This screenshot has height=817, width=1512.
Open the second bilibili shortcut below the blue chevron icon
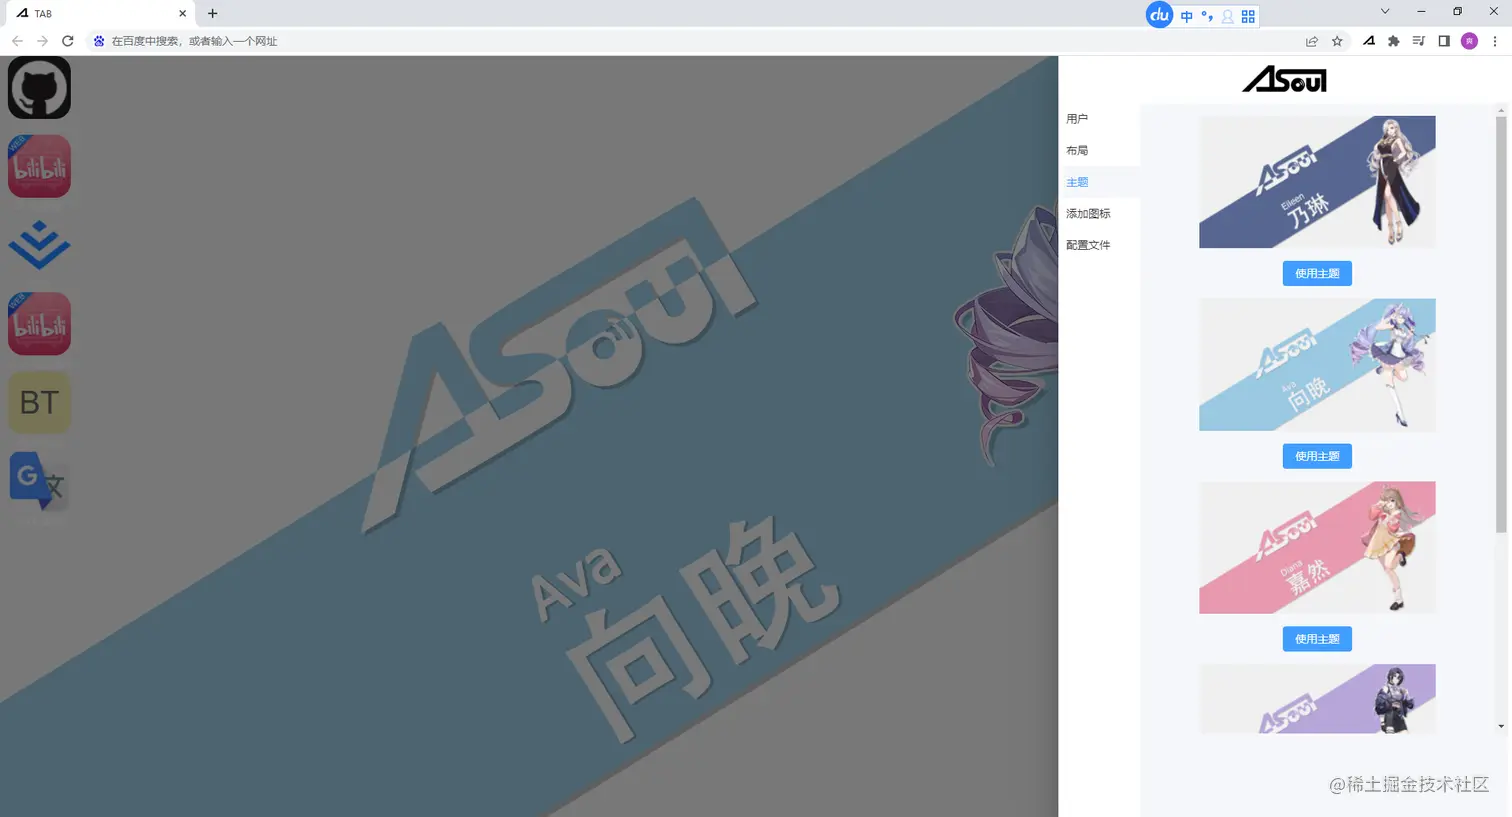(x=39, y=323)
